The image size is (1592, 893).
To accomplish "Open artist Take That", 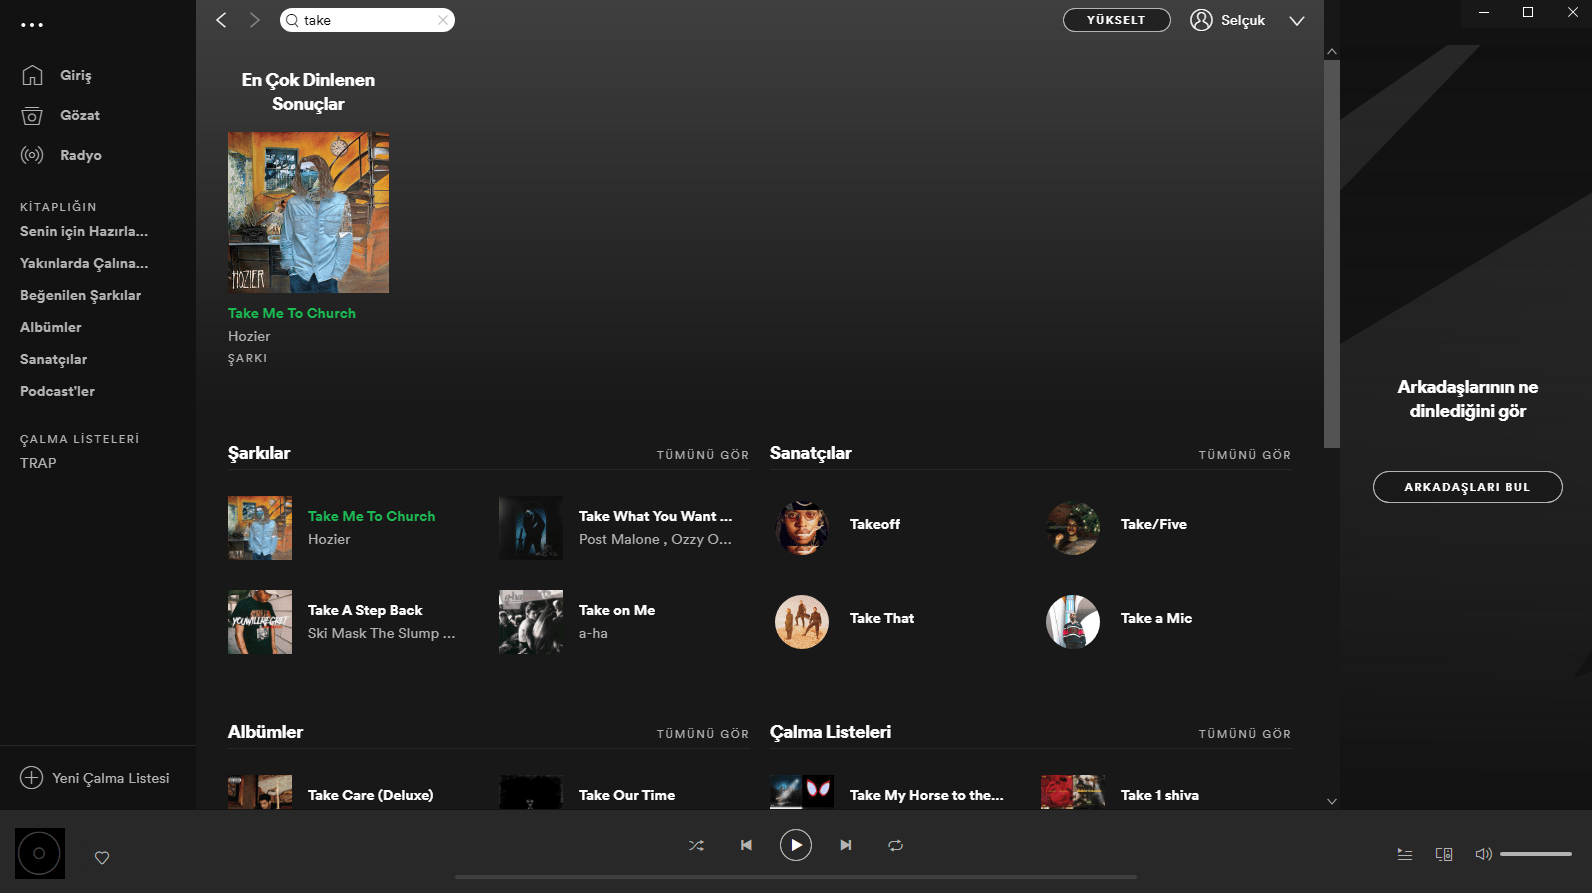I will 882,618.
